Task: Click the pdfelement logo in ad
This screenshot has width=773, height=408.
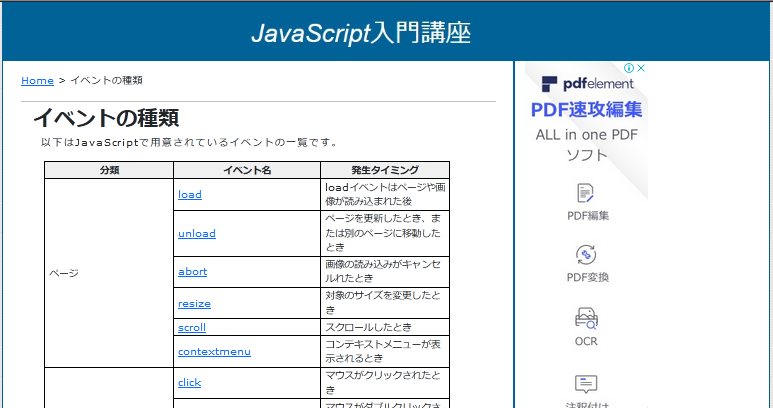Action: pyautogui.click(x=588, y=84)
